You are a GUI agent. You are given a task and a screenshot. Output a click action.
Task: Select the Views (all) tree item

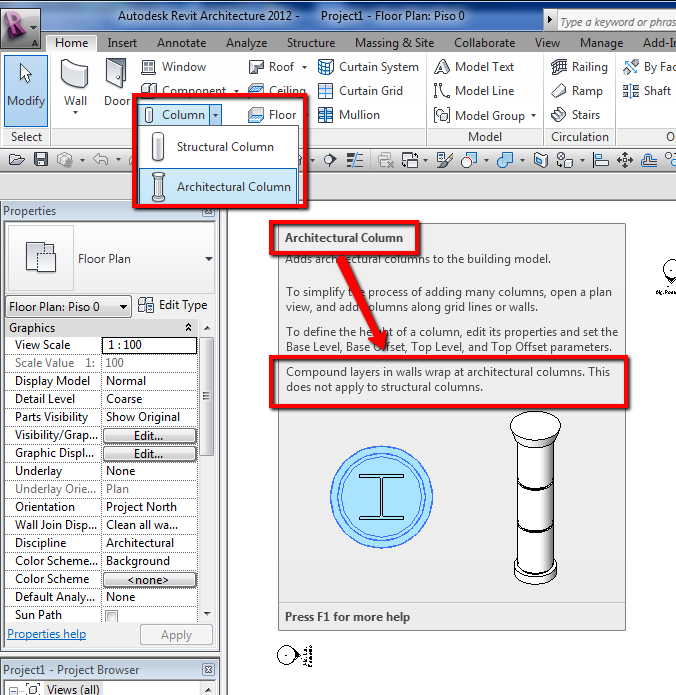pos(73,690)
